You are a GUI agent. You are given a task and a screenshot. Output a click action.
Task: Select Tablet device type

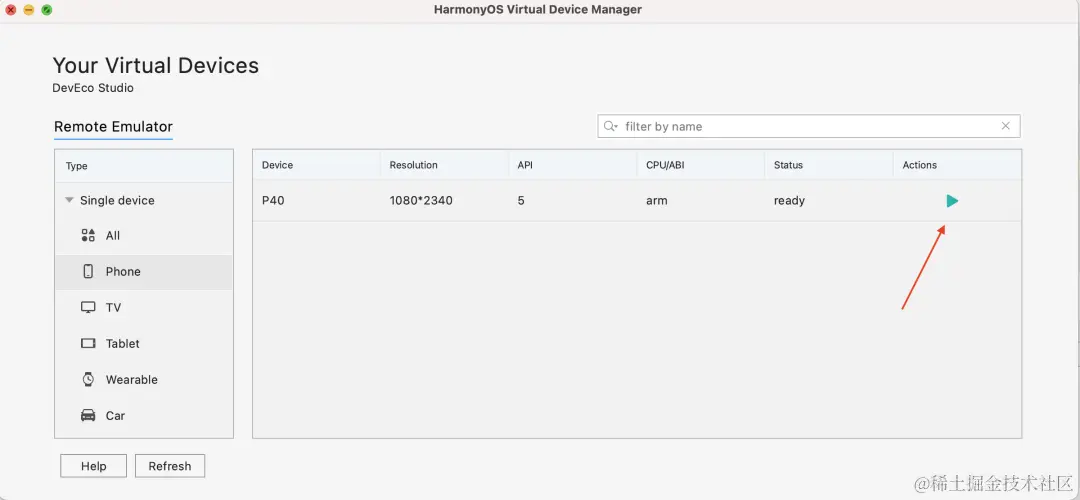click(x=144, y=343)
